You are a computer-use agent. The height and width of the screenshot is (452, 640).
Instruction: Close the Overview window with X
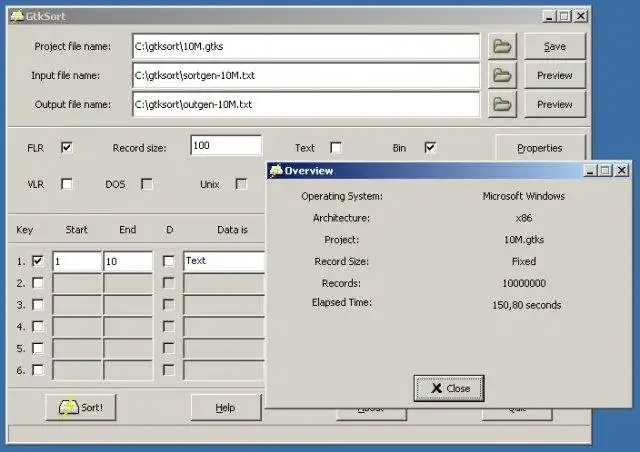(622, 170)
